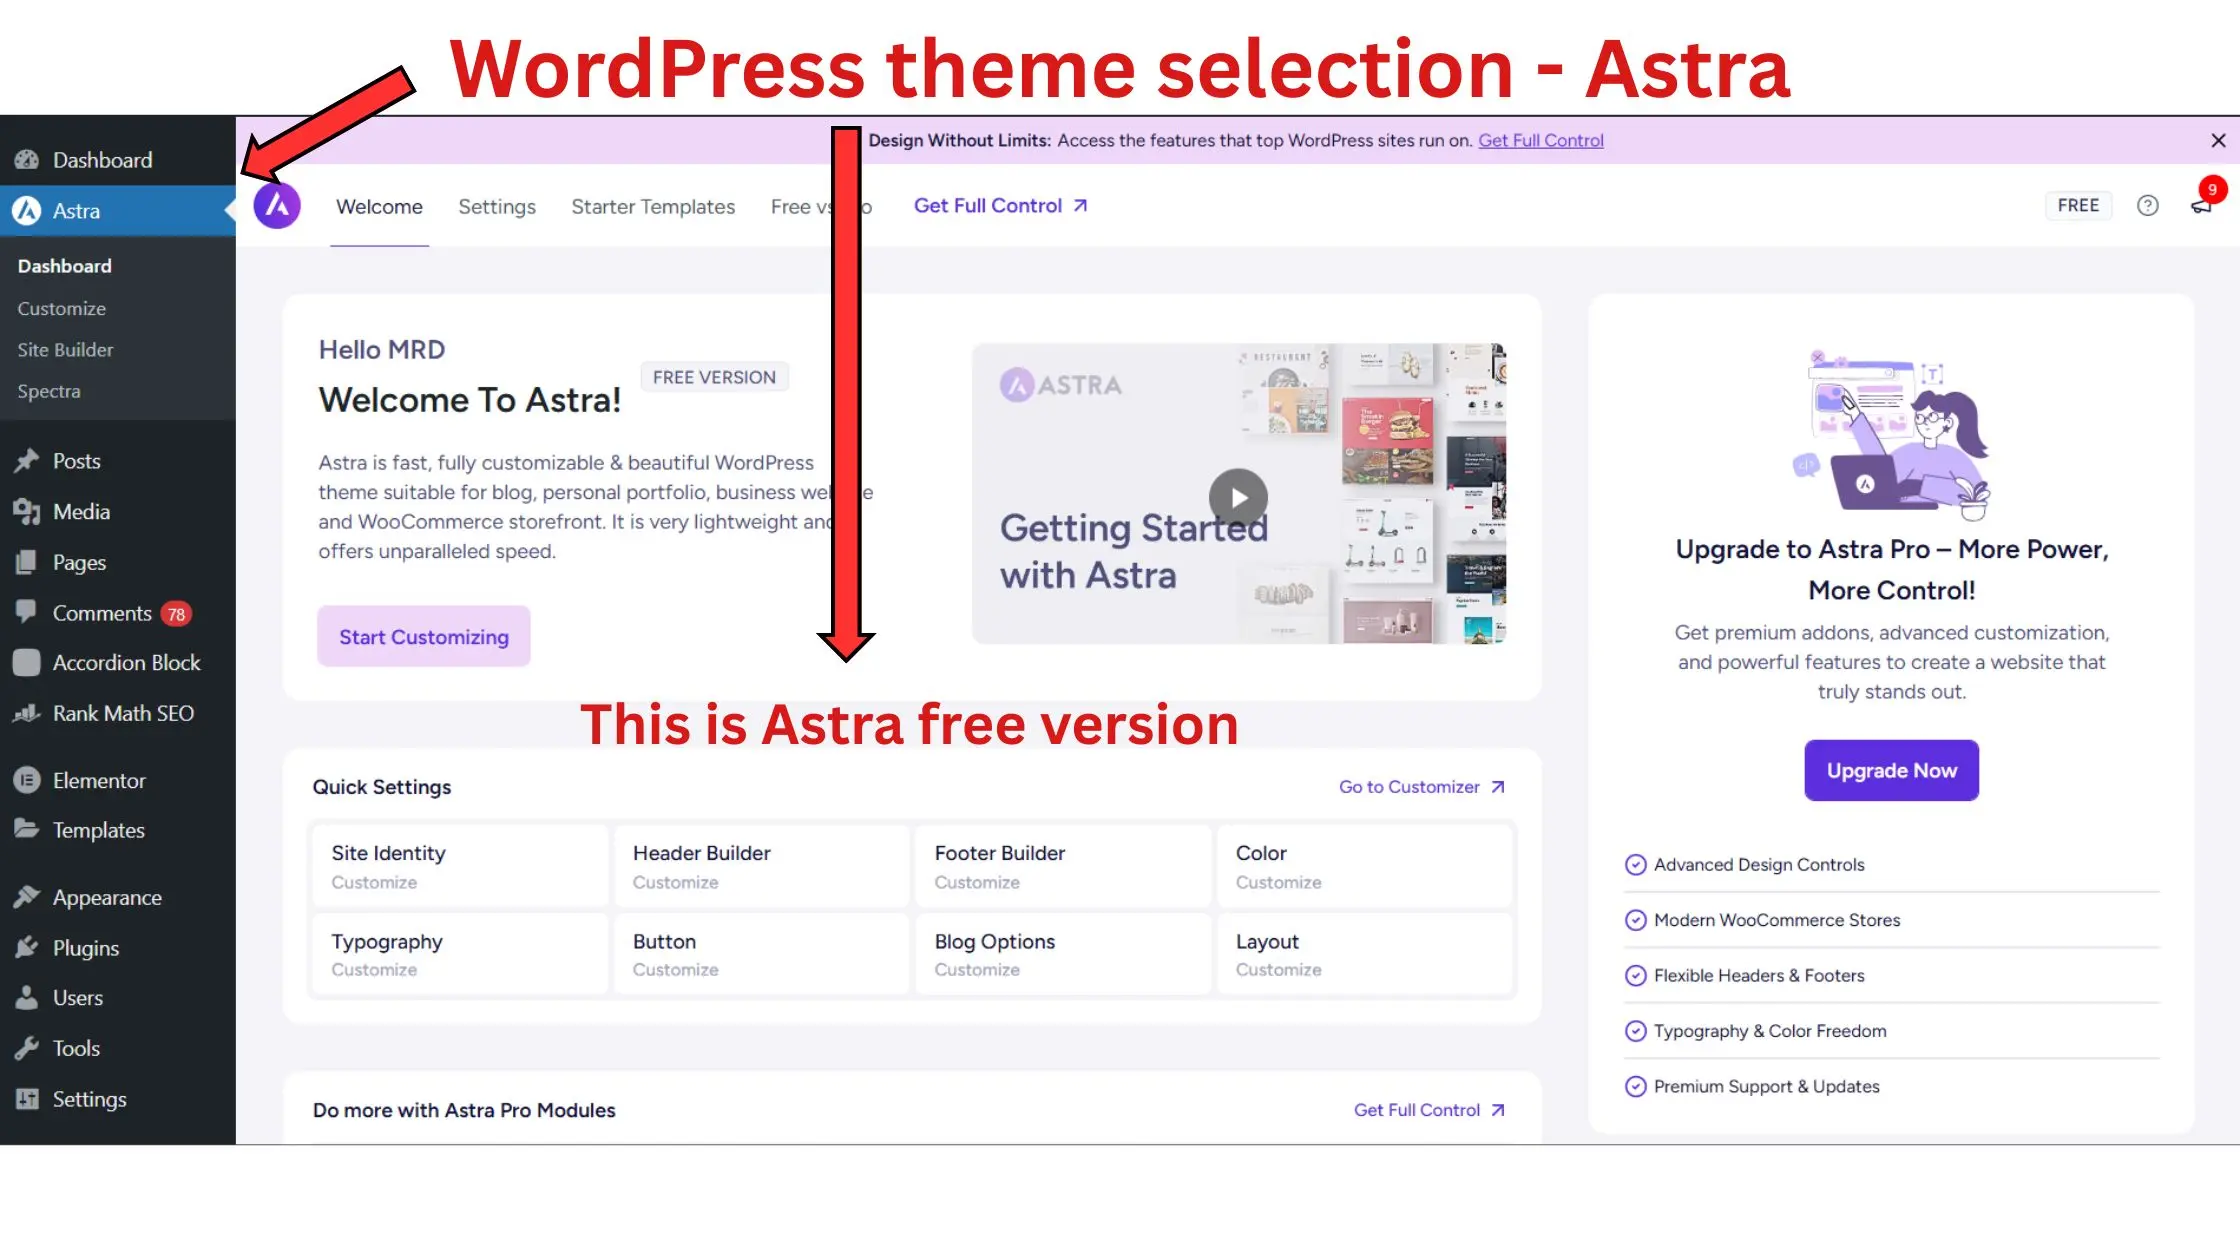Screen dimensions: 2240x1260
Task: Open the Free vs Pro tab
Action: click(821, 207)
